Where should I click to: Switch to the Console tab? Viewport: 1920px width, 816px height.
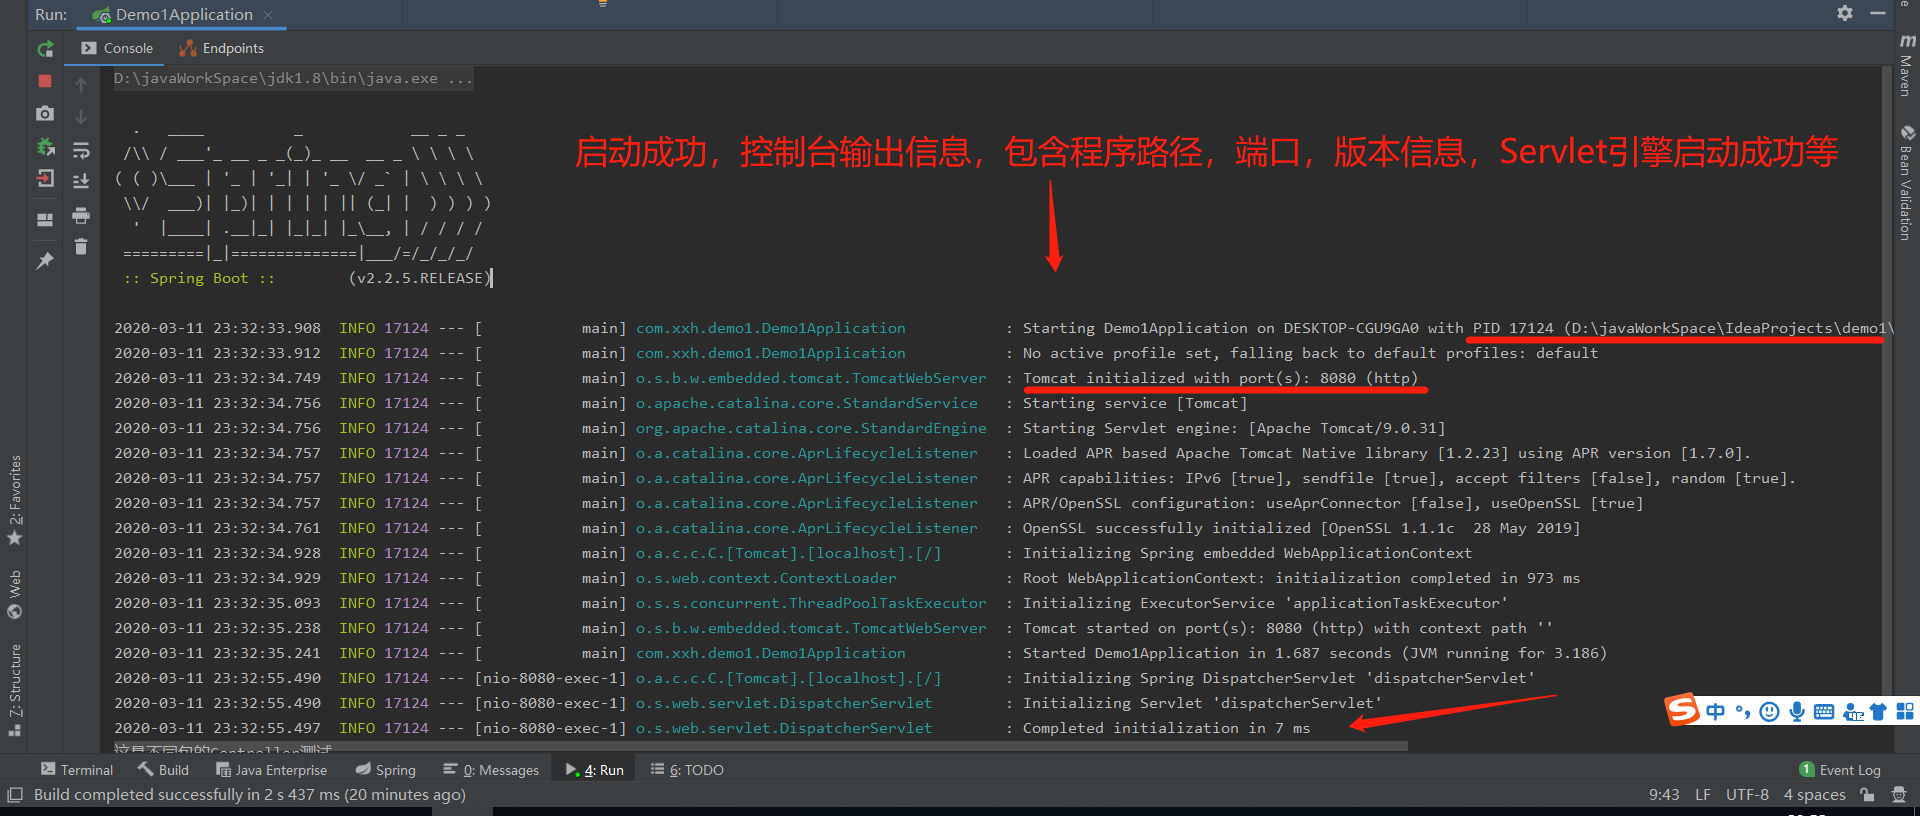(117, 48)
